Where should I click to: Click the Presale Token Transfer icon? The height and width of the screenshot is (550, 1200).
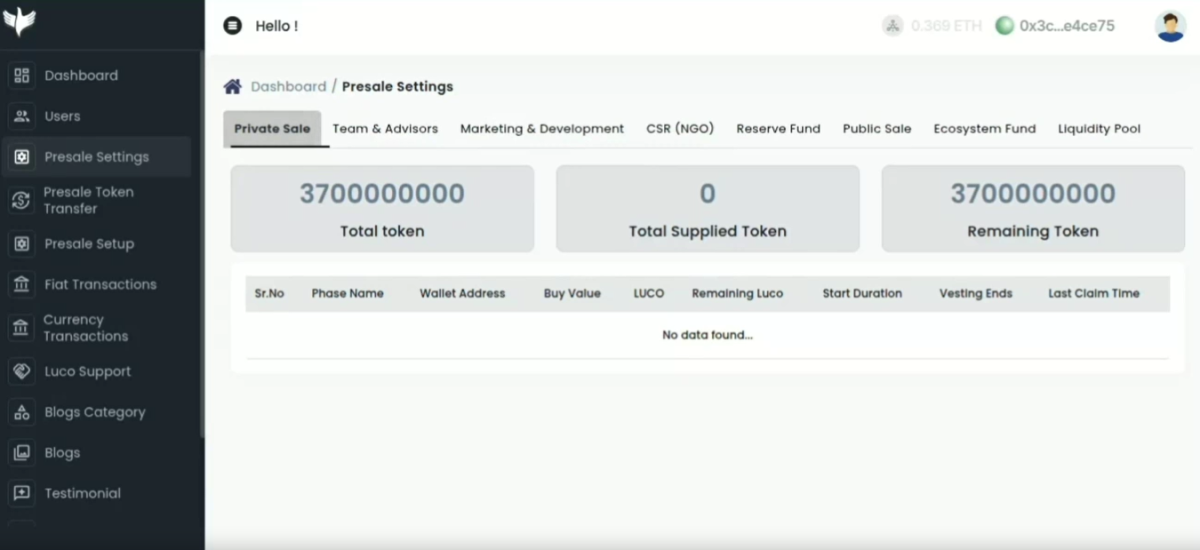[x=21, y=200]
